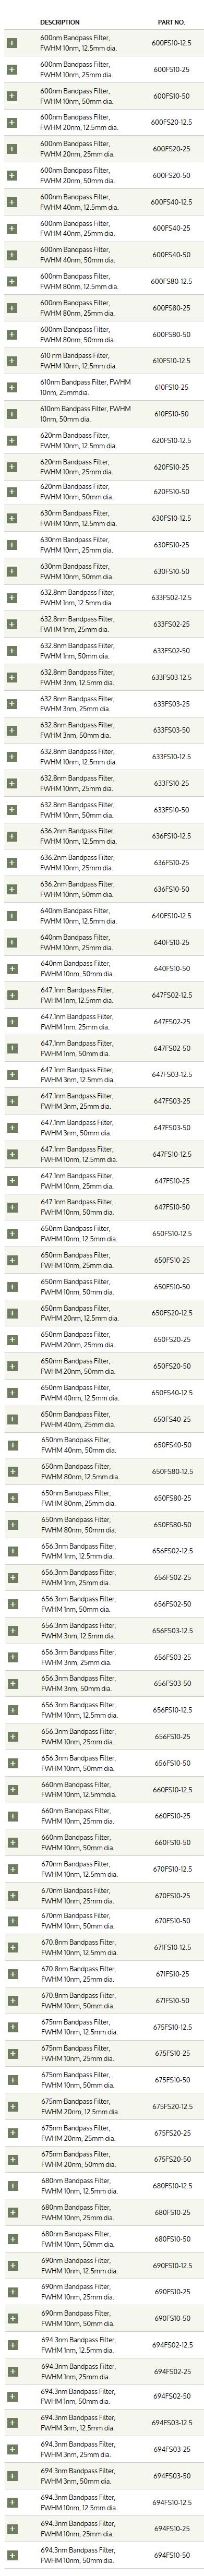Open plus icon beside 640FS10-50
This screenshot has width=204, height=2576.
pos(12,969)
